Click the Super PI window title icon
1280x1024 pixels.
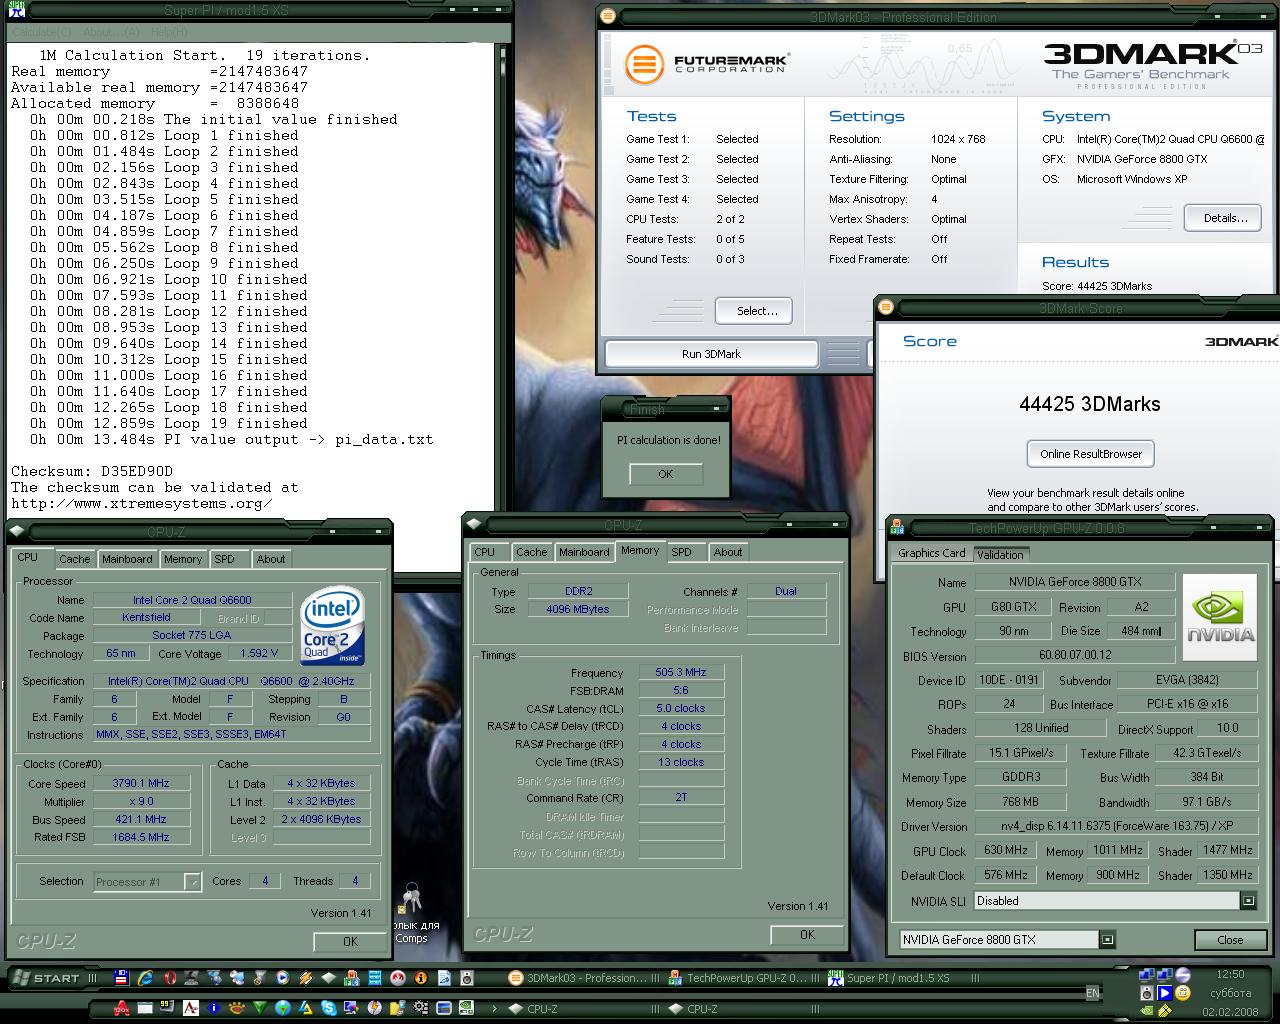[x=18, y=11]
